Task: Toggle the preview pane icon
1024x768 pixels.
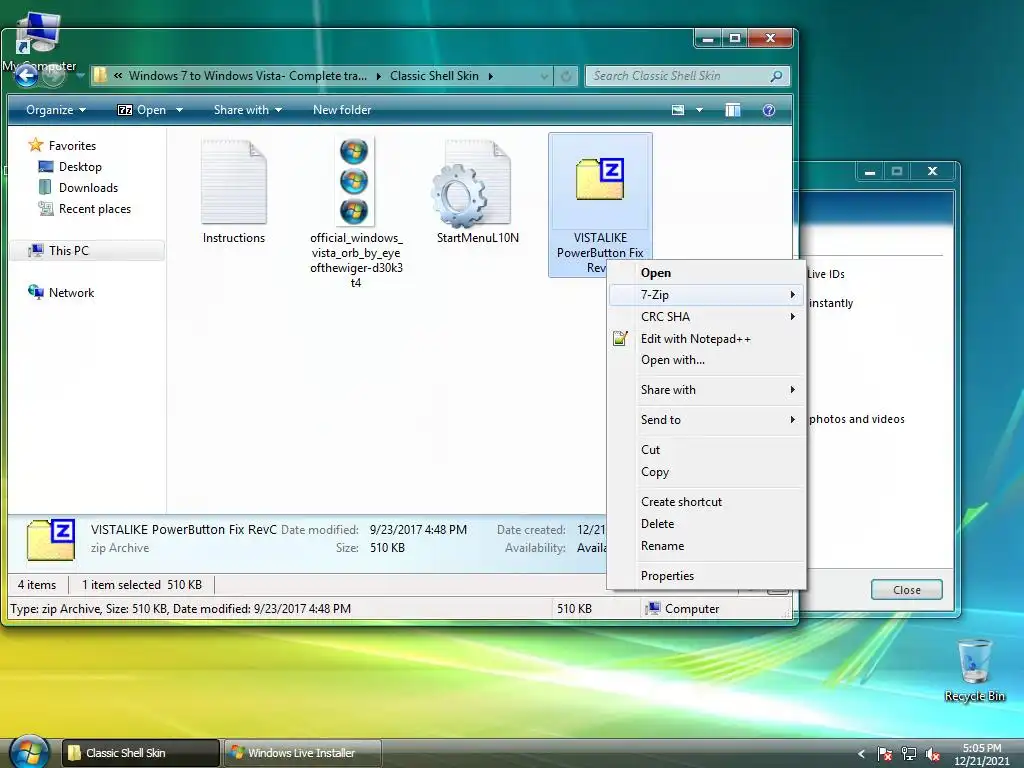Action: (x=733, y=110)
